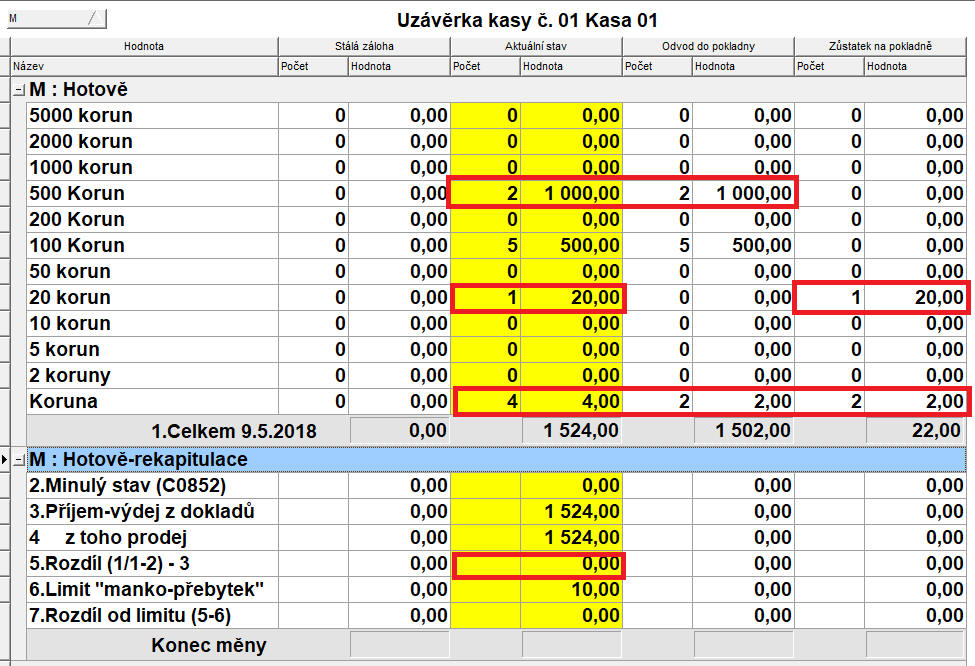Click the limit value 10,00
Screen dimensions: 975x666
(571, 590)
